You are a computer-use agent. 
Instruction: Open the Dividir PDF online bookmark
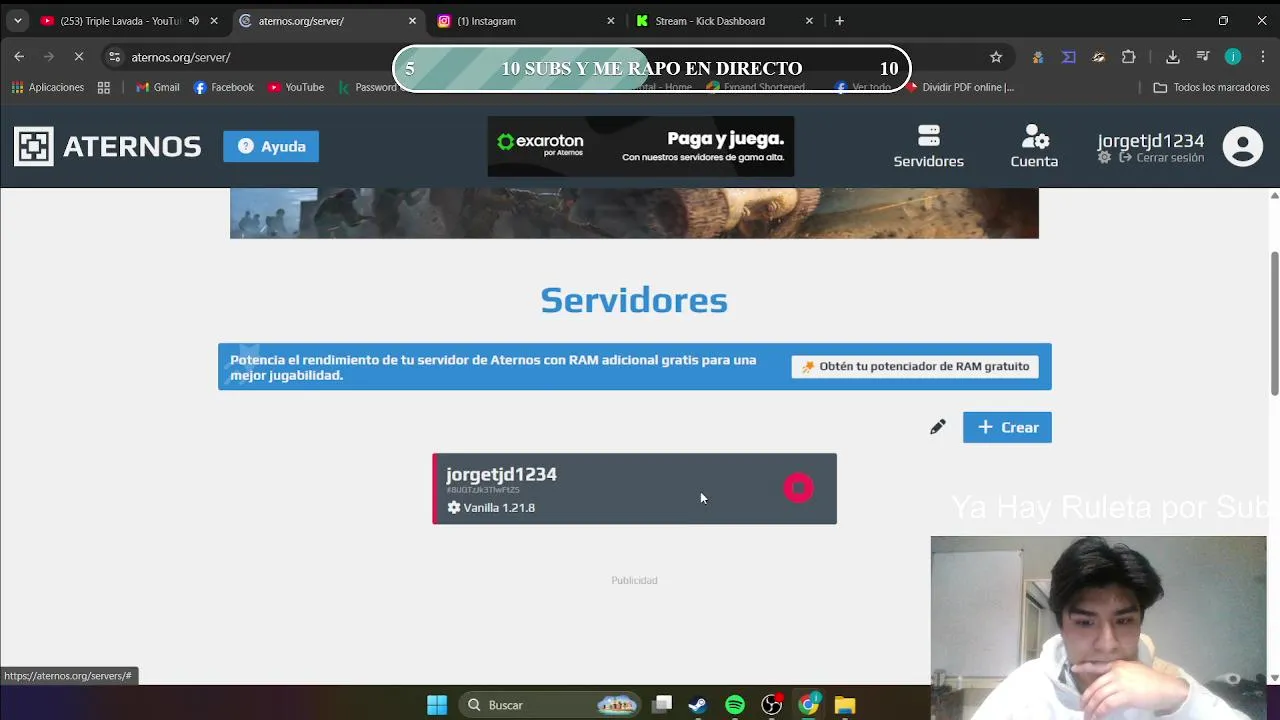click(960, 87)
